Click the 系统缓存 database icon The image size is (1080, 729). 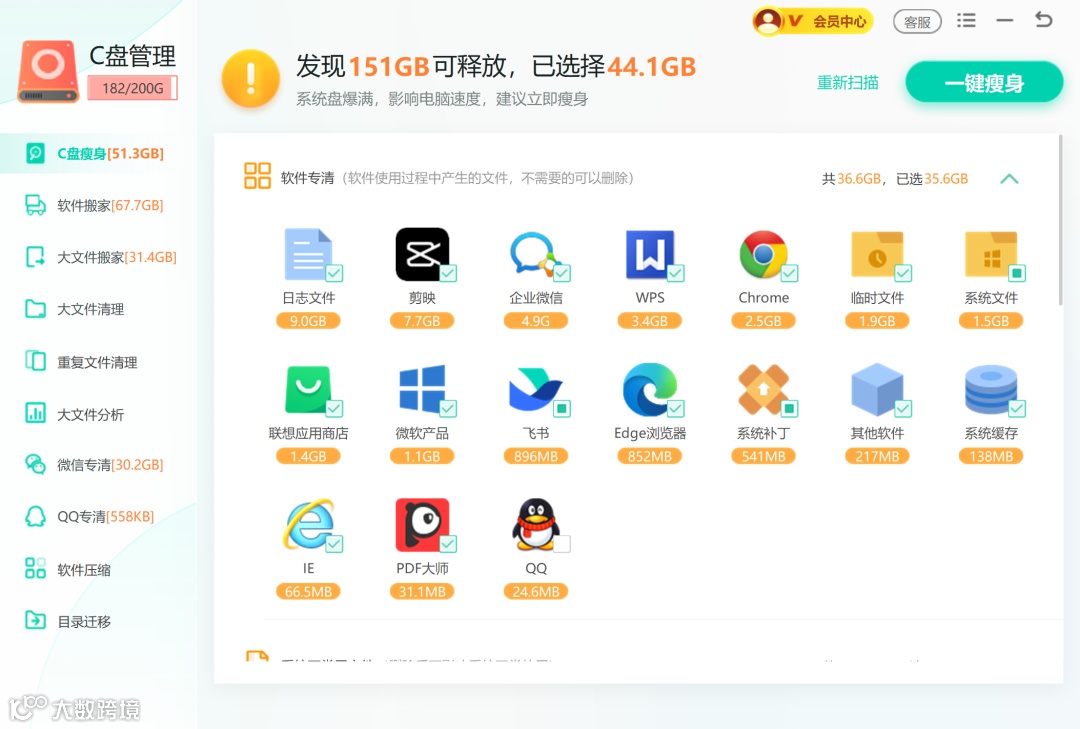pos(991,389)
